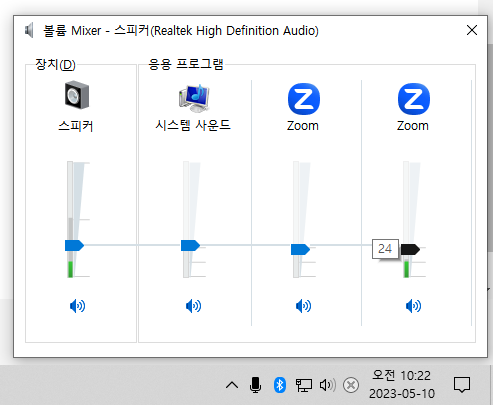
Task: Mute System Sounds (시스템 사운드)
Action: (x=193, y=306)
